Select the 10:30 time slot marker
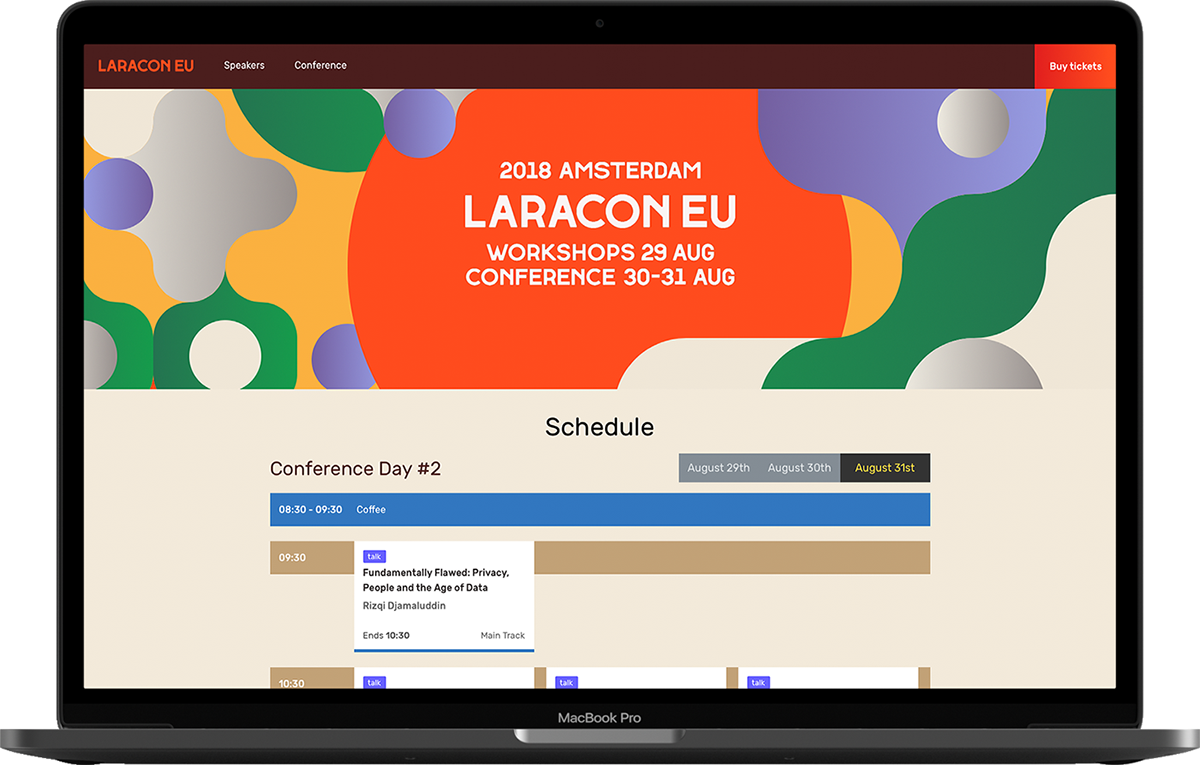Image resolution: width=1200 pixels, height=765 pixels. click(292, 683)
